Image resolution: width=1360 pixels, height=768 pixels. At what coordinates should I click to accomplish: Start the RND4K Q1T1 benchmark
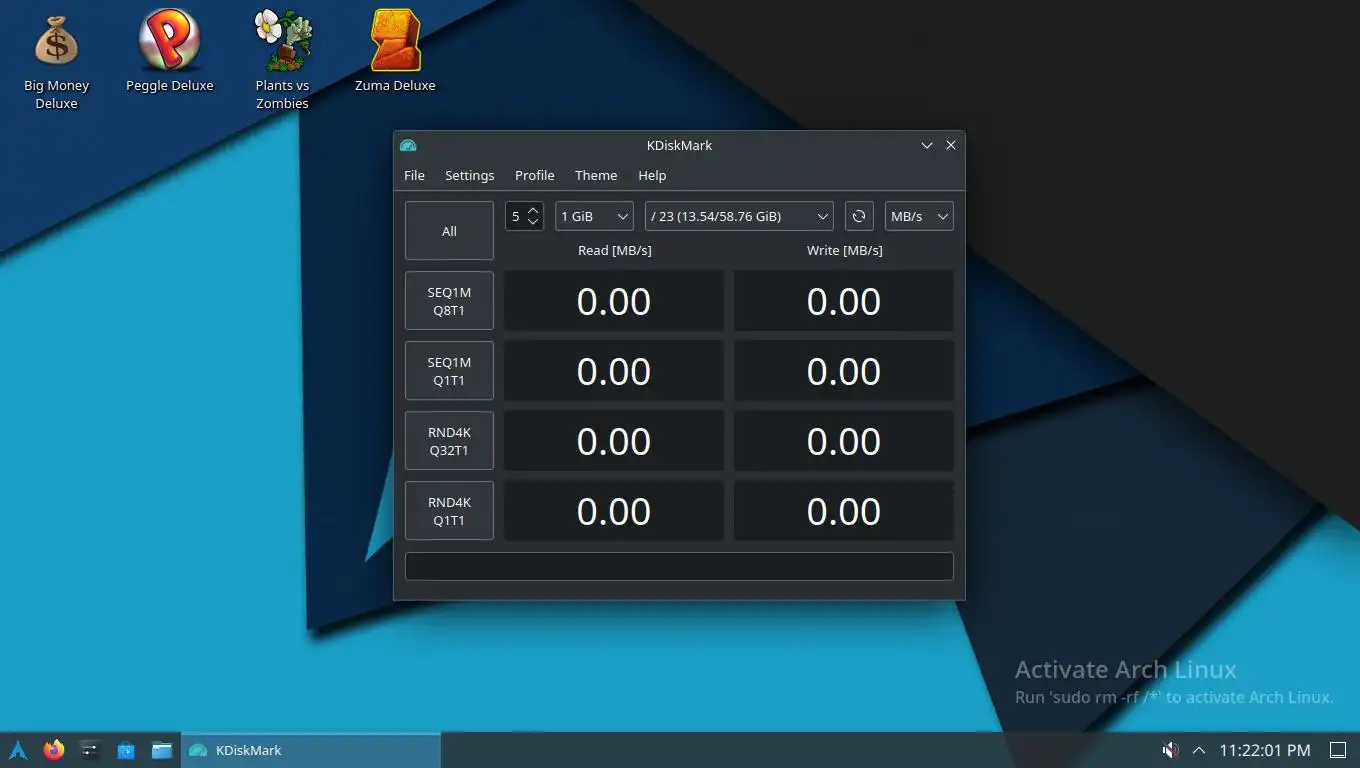pos(449,511)
